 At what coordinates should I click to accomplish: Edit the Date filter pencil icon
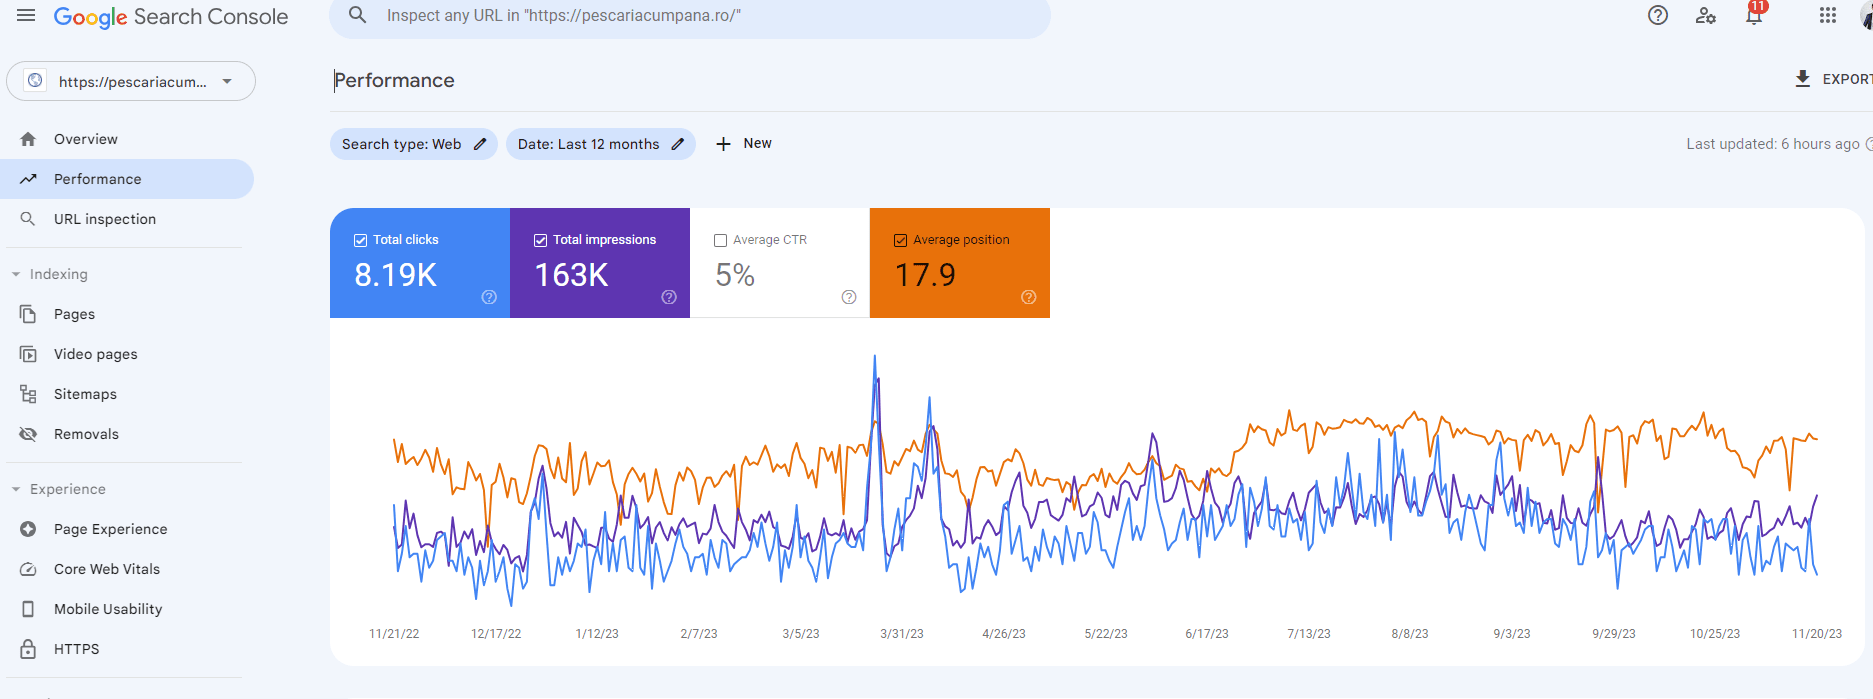point(678,144)
